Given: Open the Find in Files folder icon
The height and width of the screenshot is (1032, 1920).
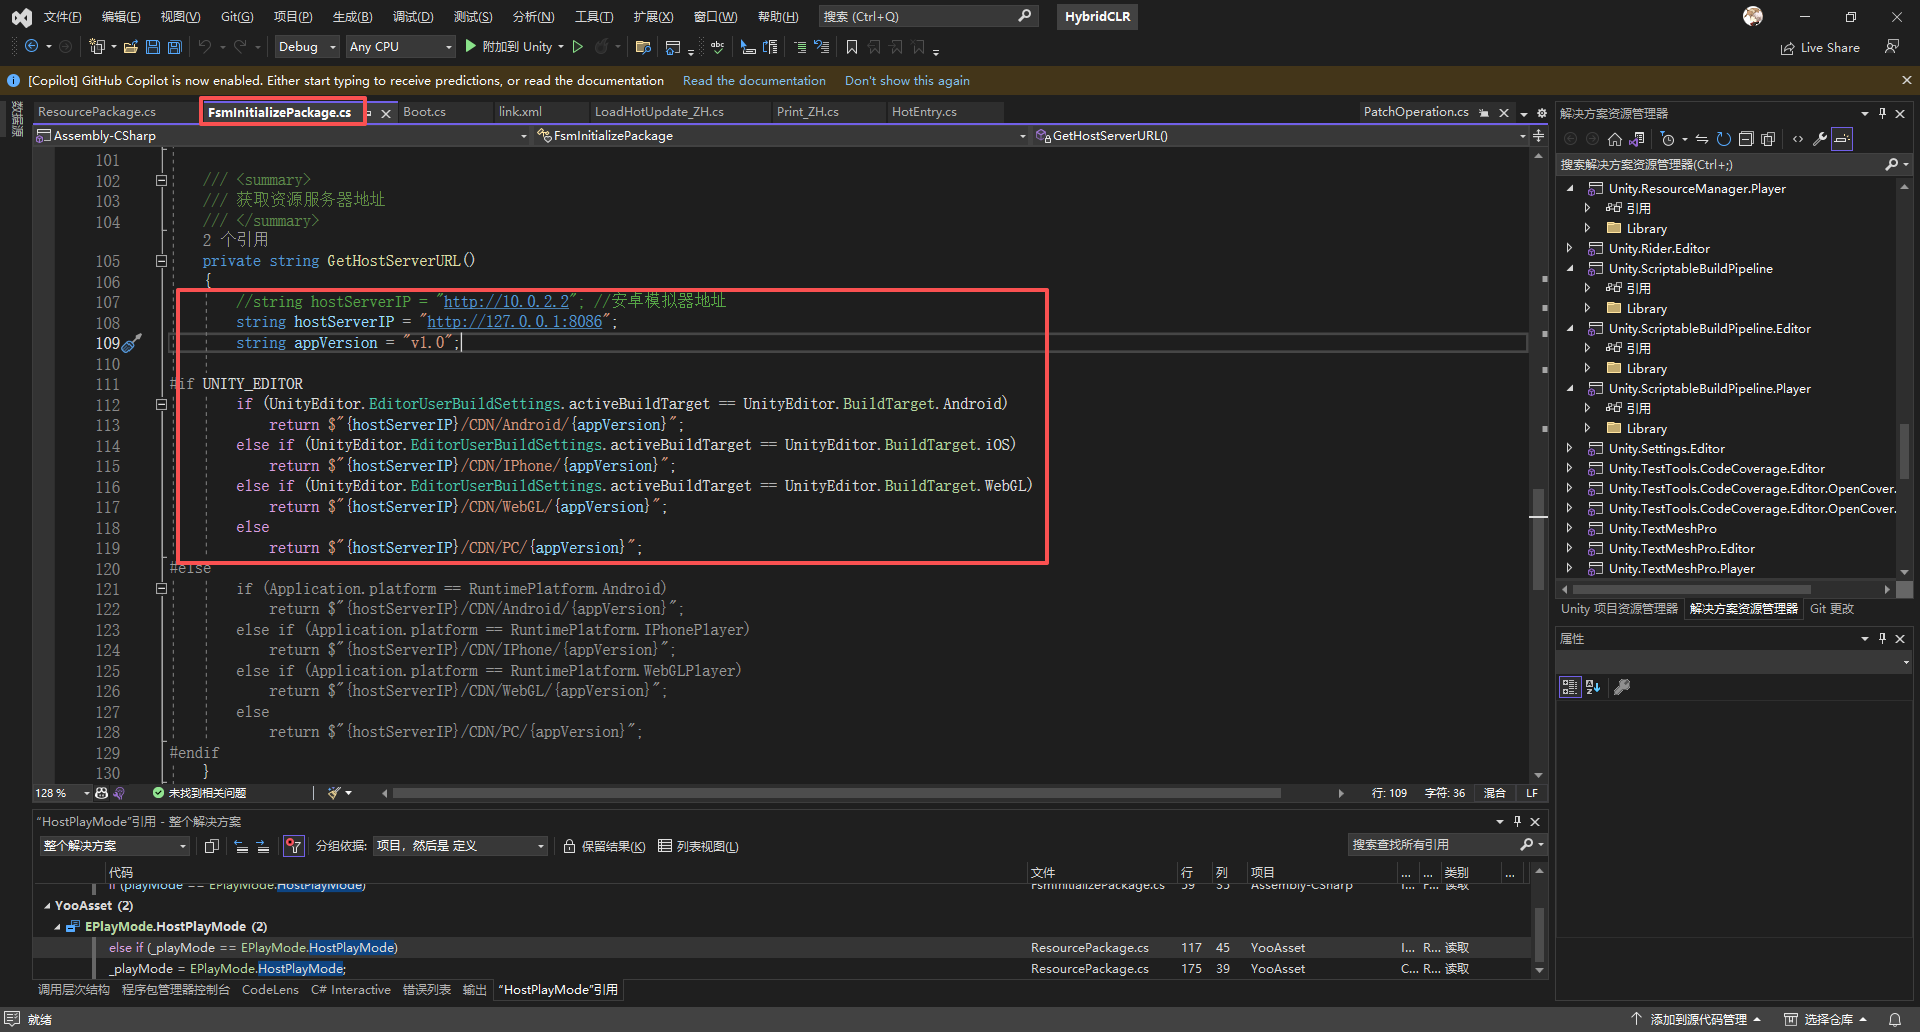Looking at the screenshot, I should pos(643,47).
